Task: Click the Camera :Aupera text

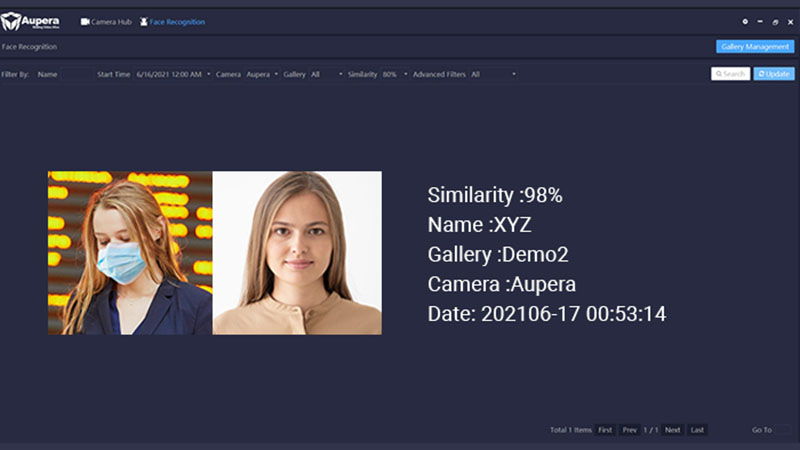Action: pyautogui.click(x=502, y=284)
